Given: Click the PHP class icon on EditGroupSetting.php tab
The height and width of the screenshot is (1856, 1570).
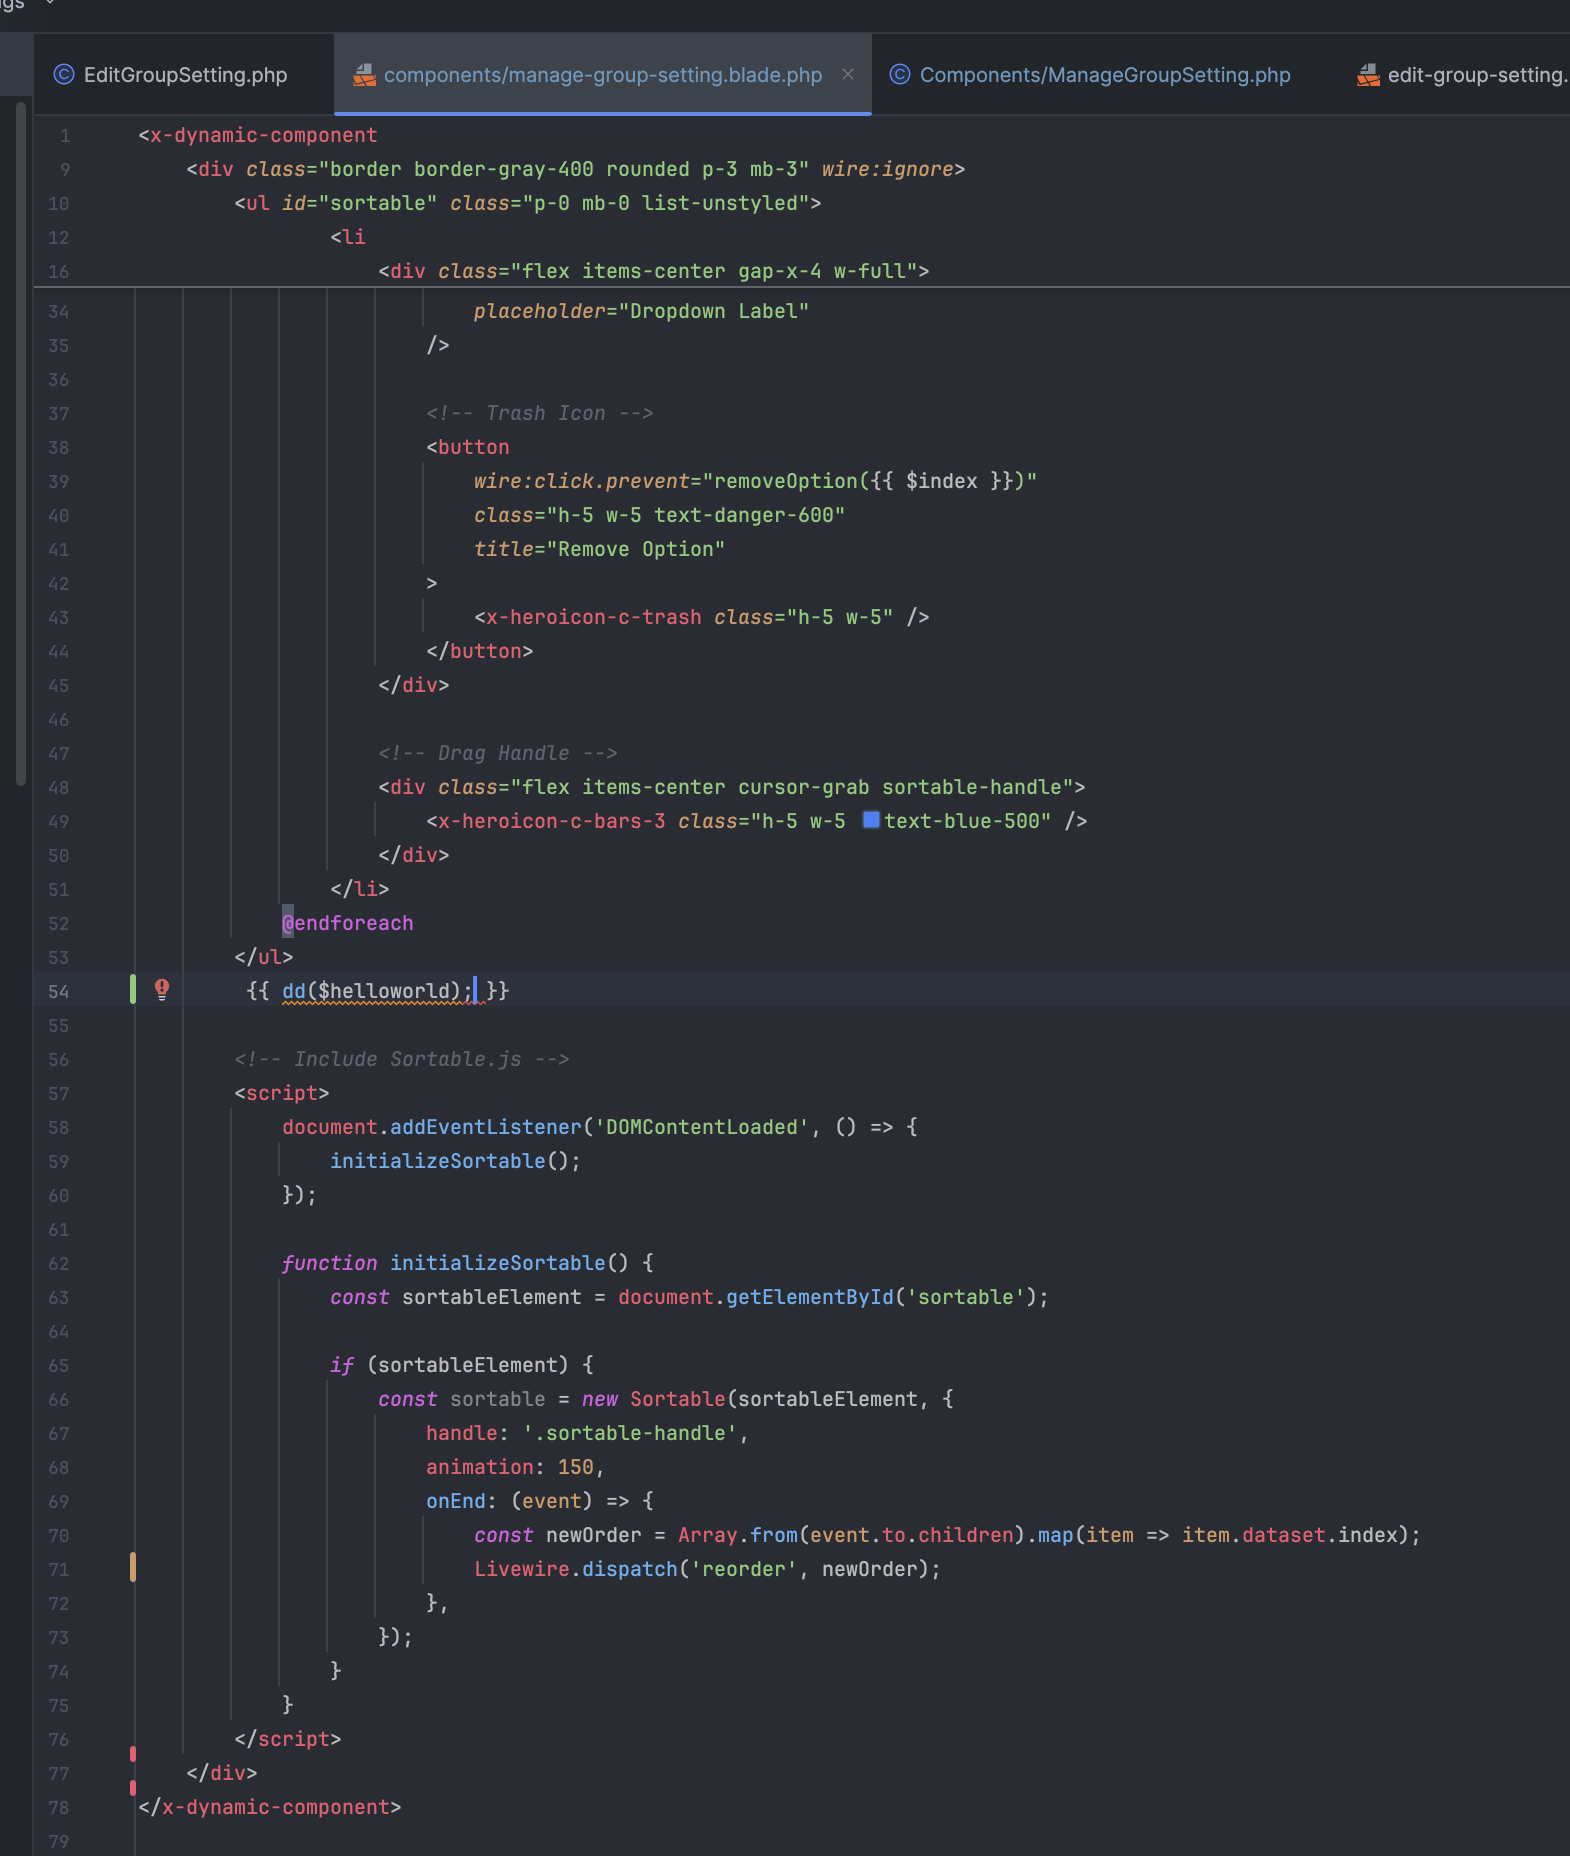Looking at the screenshot, I should (64, 75).
